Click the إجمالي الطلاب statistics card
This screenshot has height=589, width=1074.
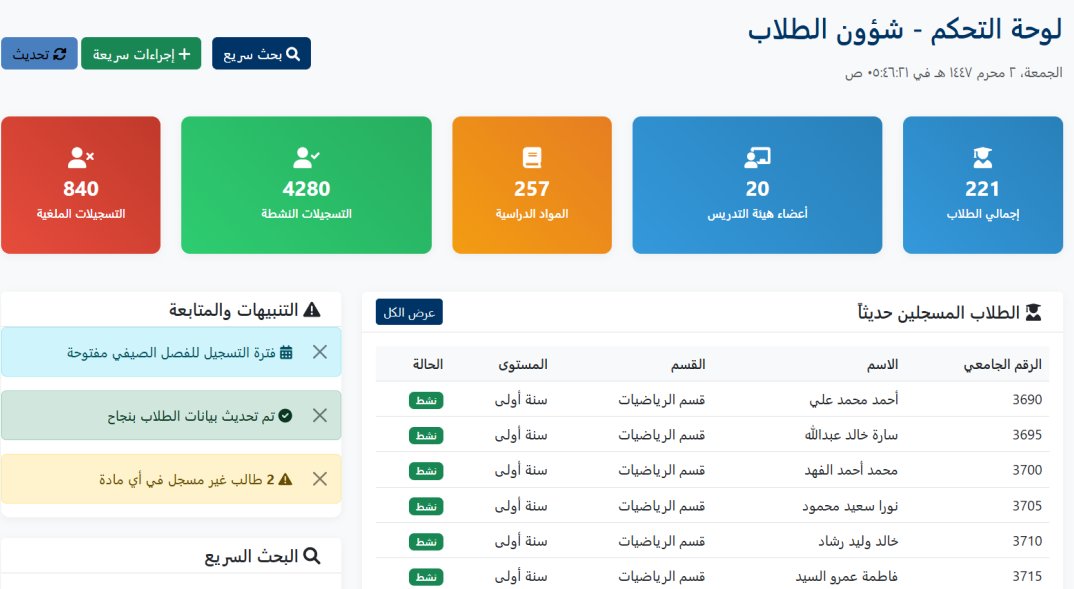[983, 185]
